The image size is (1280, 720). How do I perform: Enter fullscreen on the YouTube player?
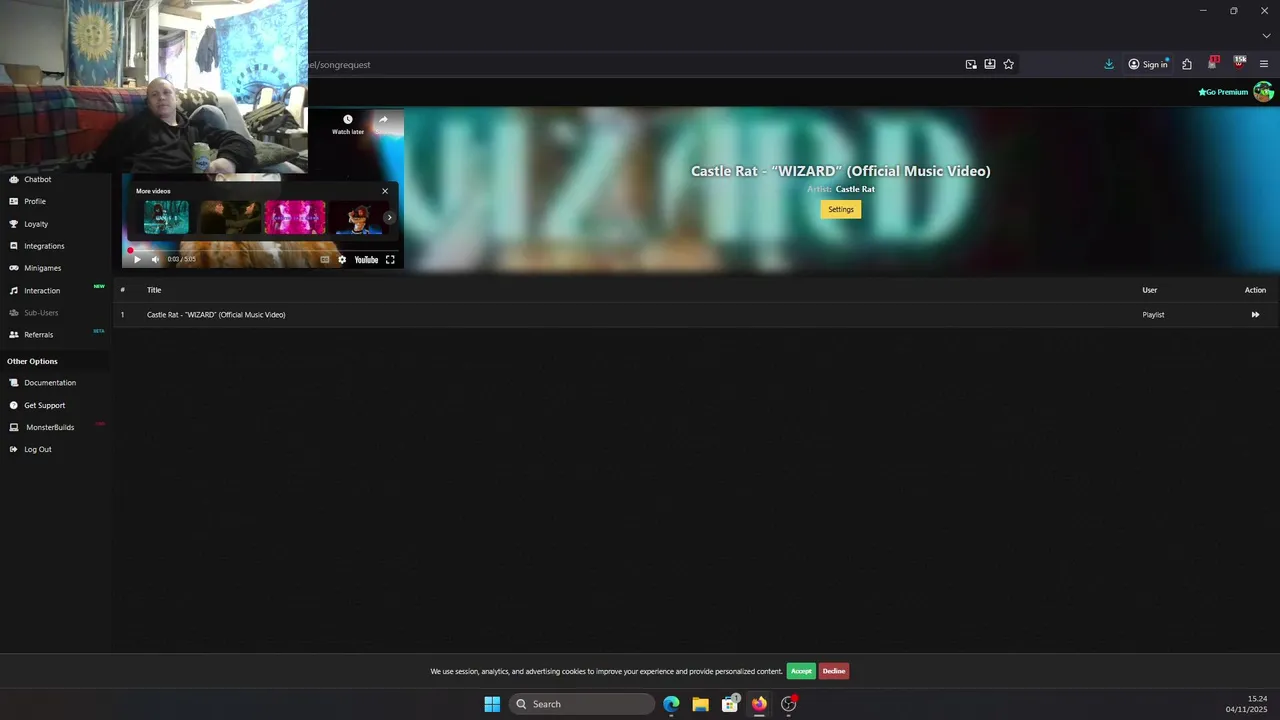pyautogui.click(x=390, y=259)
